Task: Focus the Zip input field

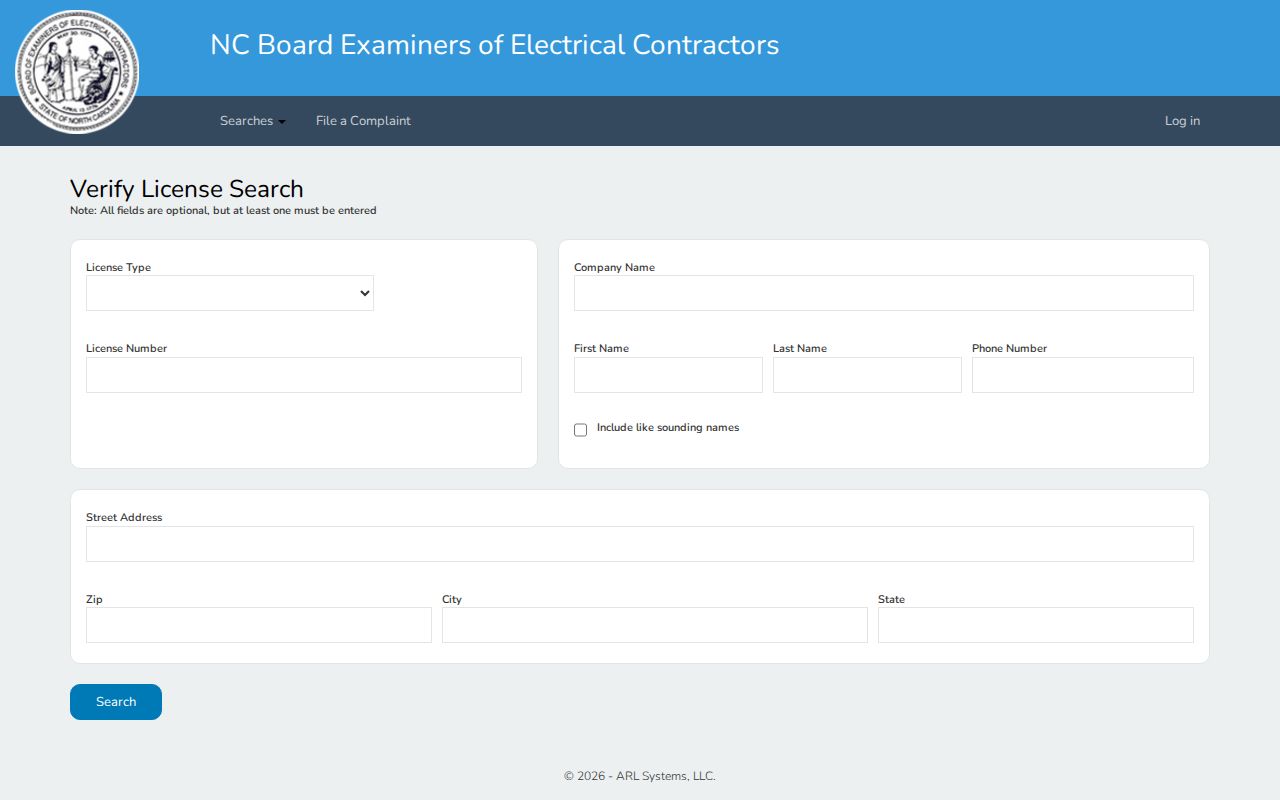Action: pyautogui.click(x=259, y=625)
